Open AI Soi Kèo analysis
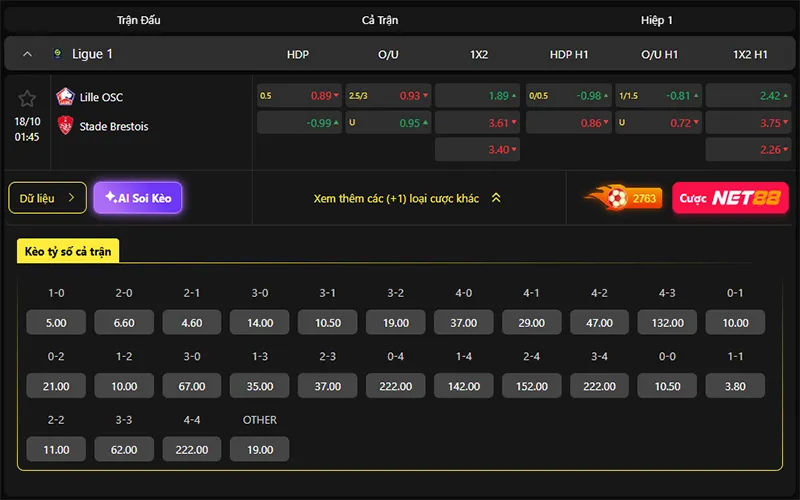Viewport: 800px width, 500px height. coord(138,198)
